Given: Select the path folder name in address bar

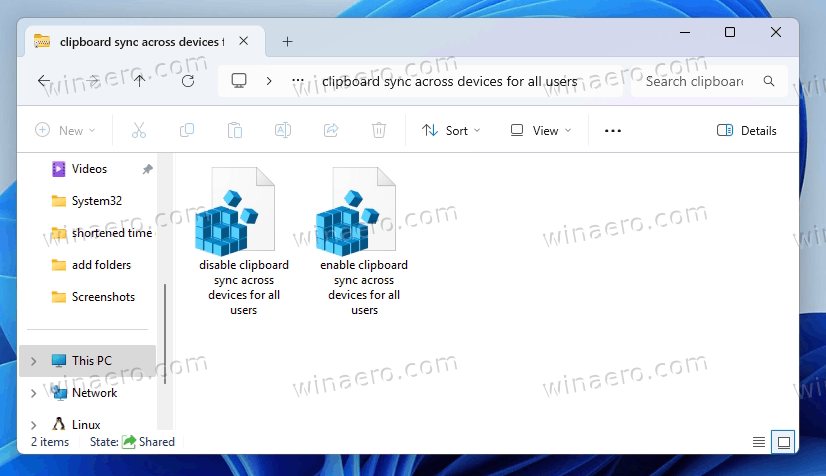Looking at the screenshot, I should click(x=449, y=81).
